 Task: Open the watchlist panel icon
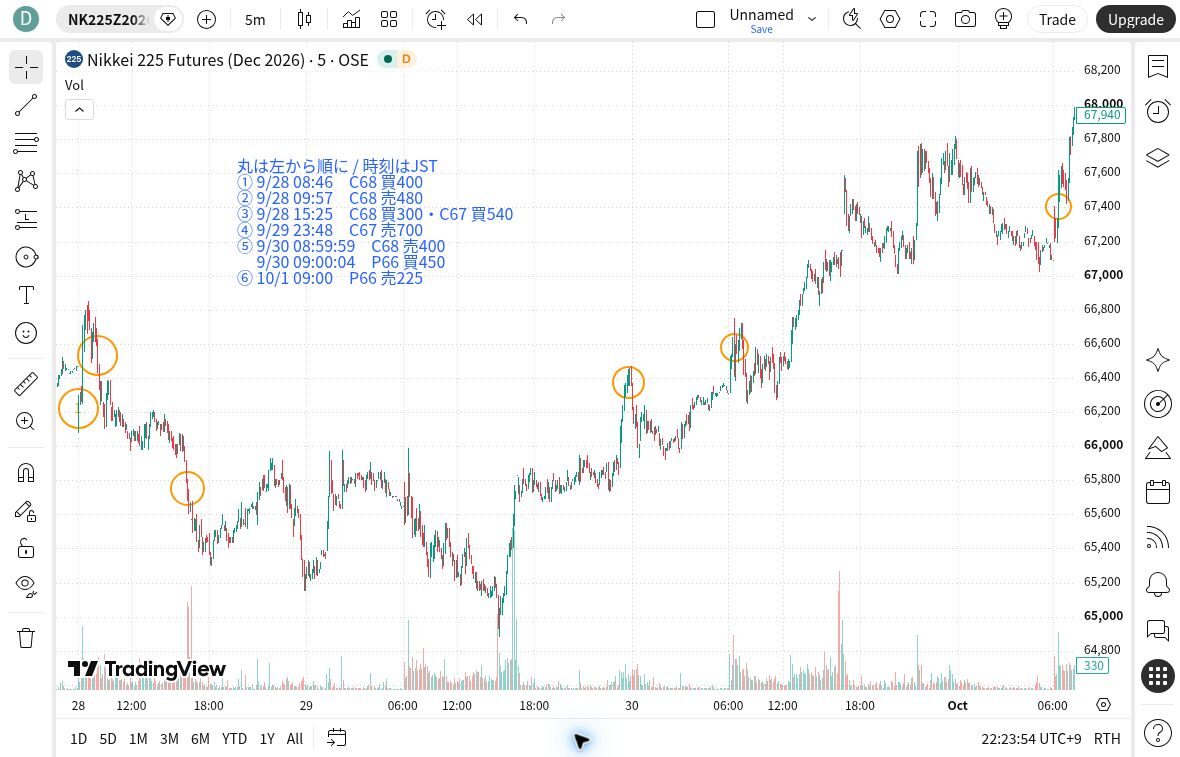[1157, 66]
